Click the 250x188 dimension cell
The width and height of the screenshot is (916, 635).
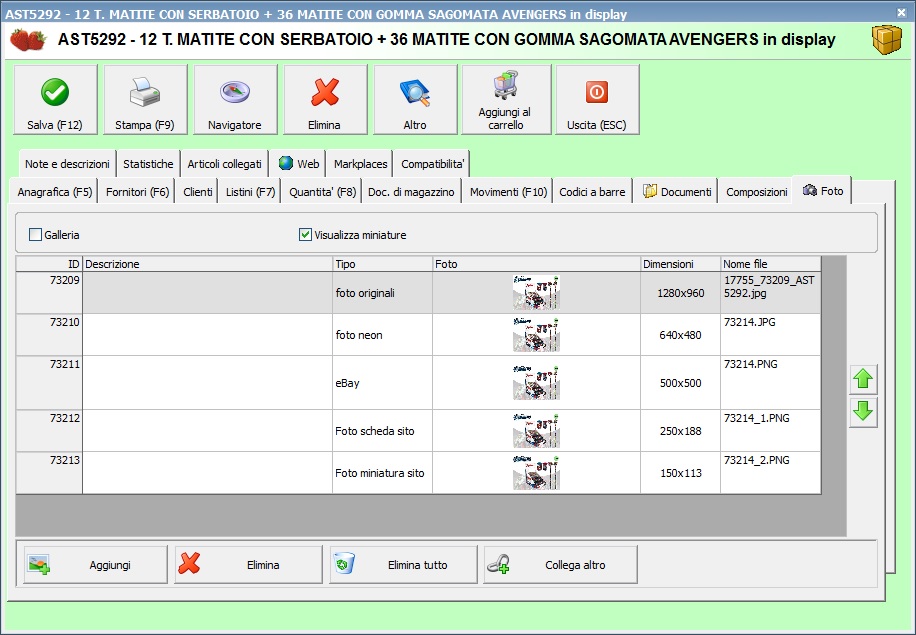[681, 431]
